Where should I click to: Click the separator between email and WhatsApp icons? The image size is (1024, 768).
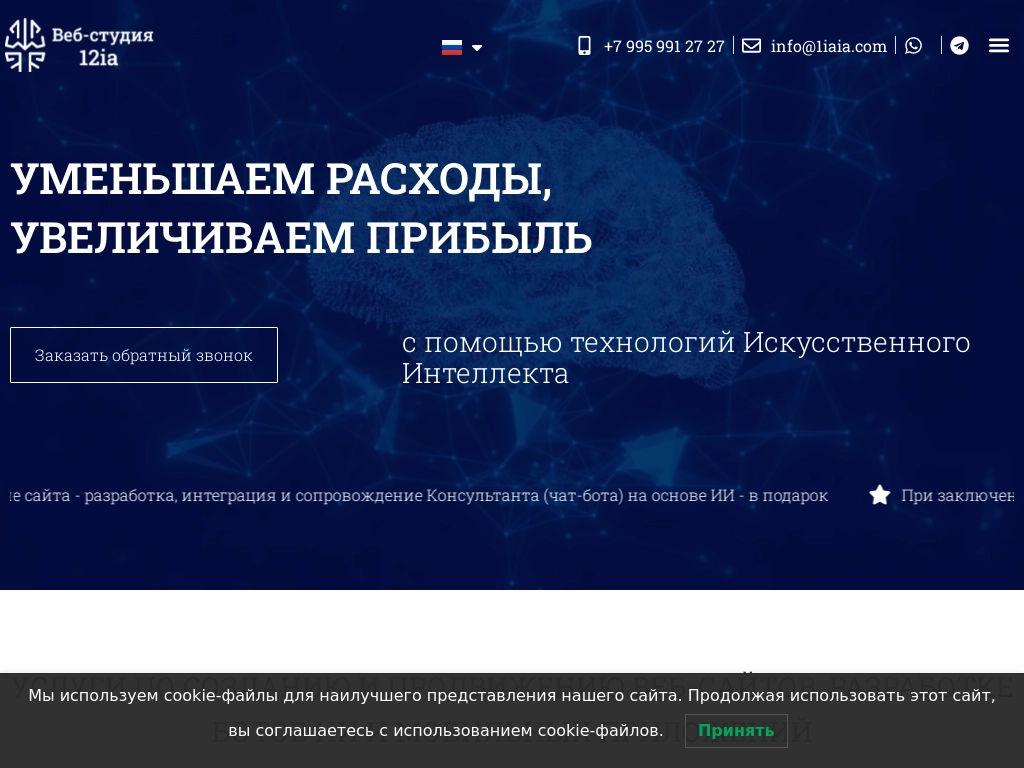894,45
